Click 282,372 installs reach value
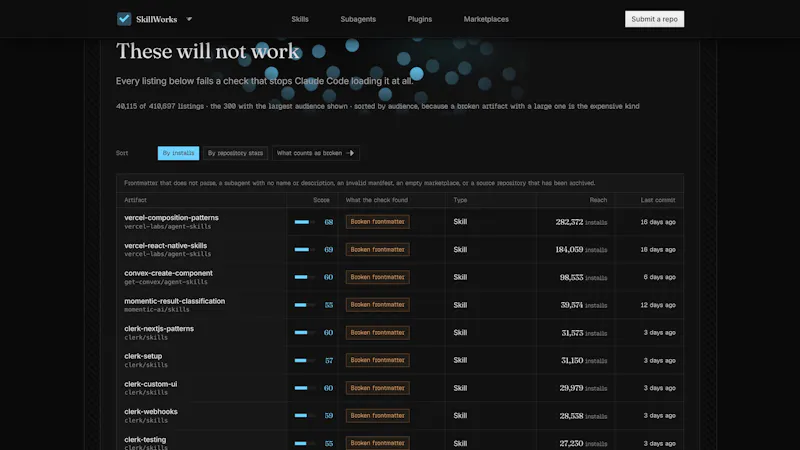Screen dimensions: 800x450 tap(581, 222)
